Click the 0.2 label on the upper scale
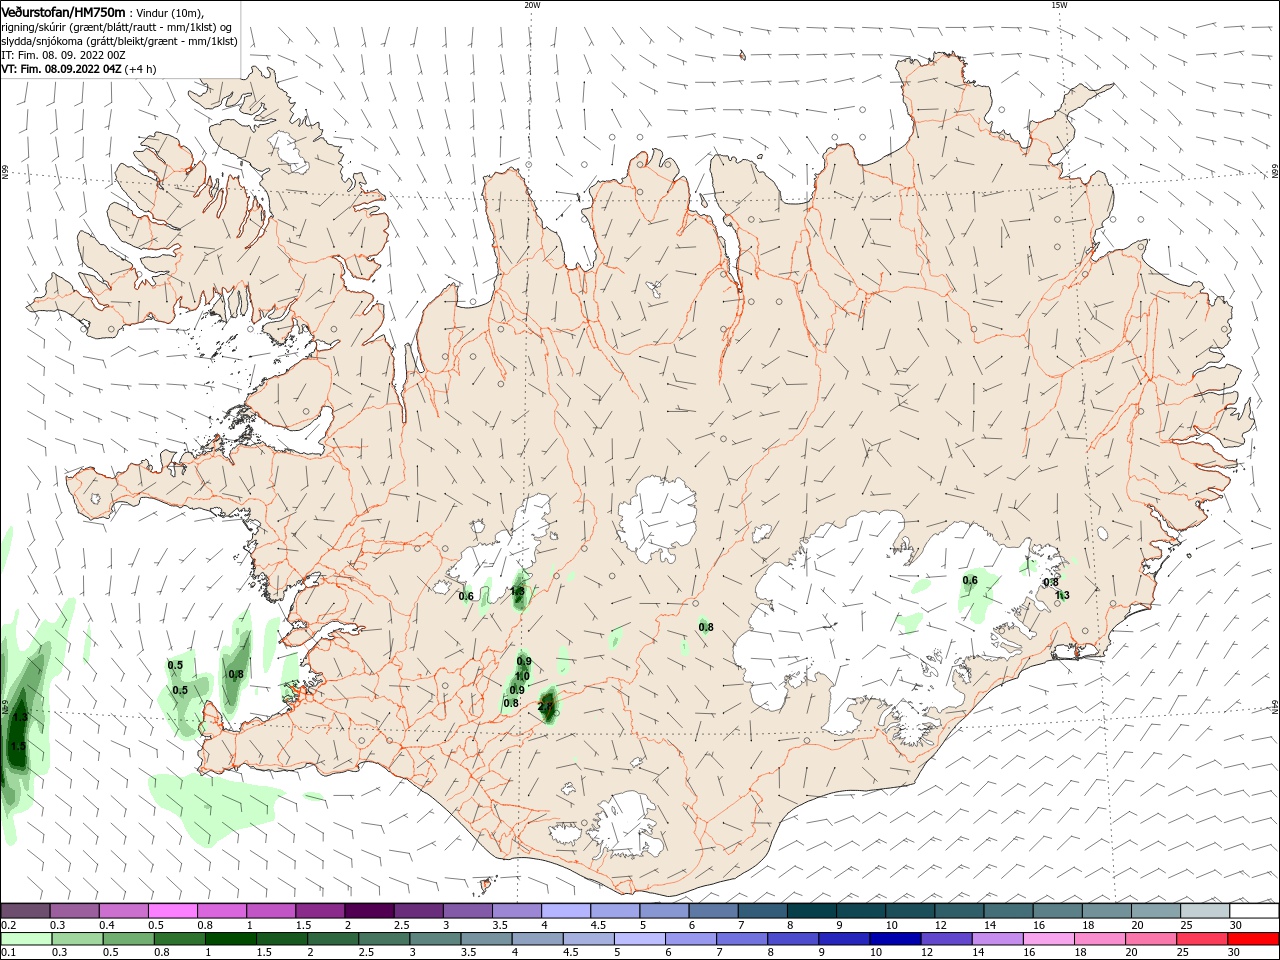The width and height of the screenshot is (1280, 960). click(x=8, y=925)
